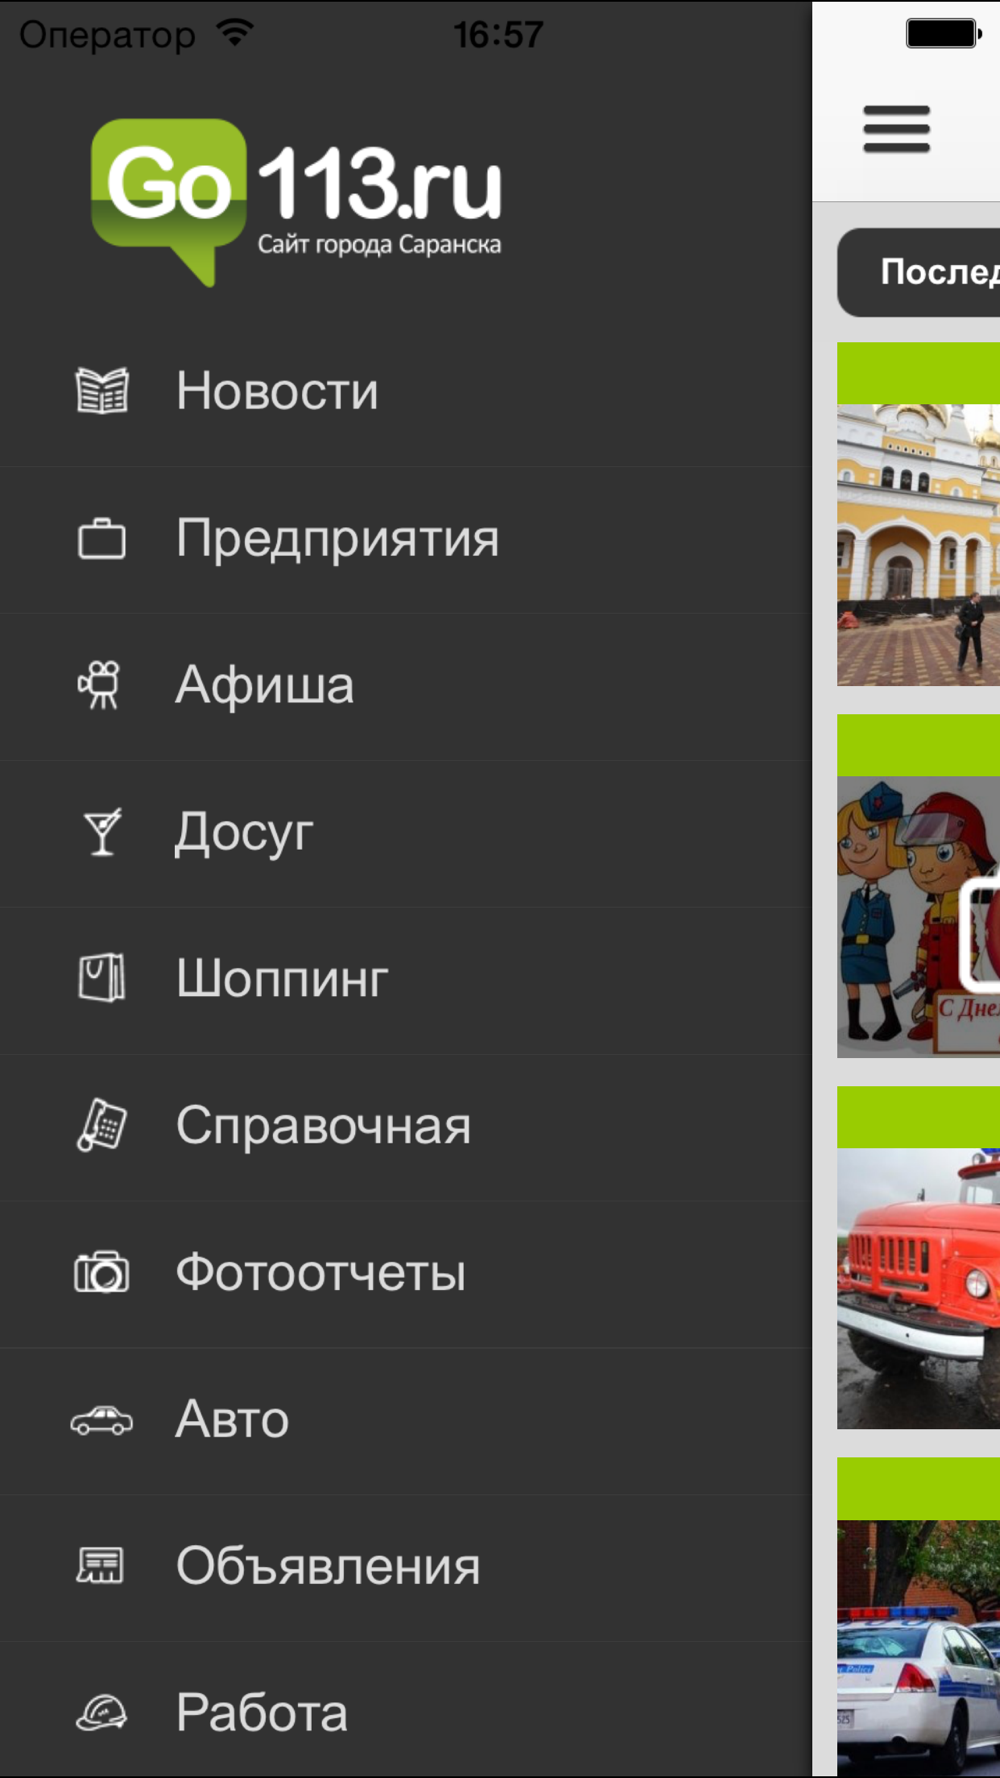
Task: Tap the newspaper icon beside Новости
Action: [x=102, y=390]
